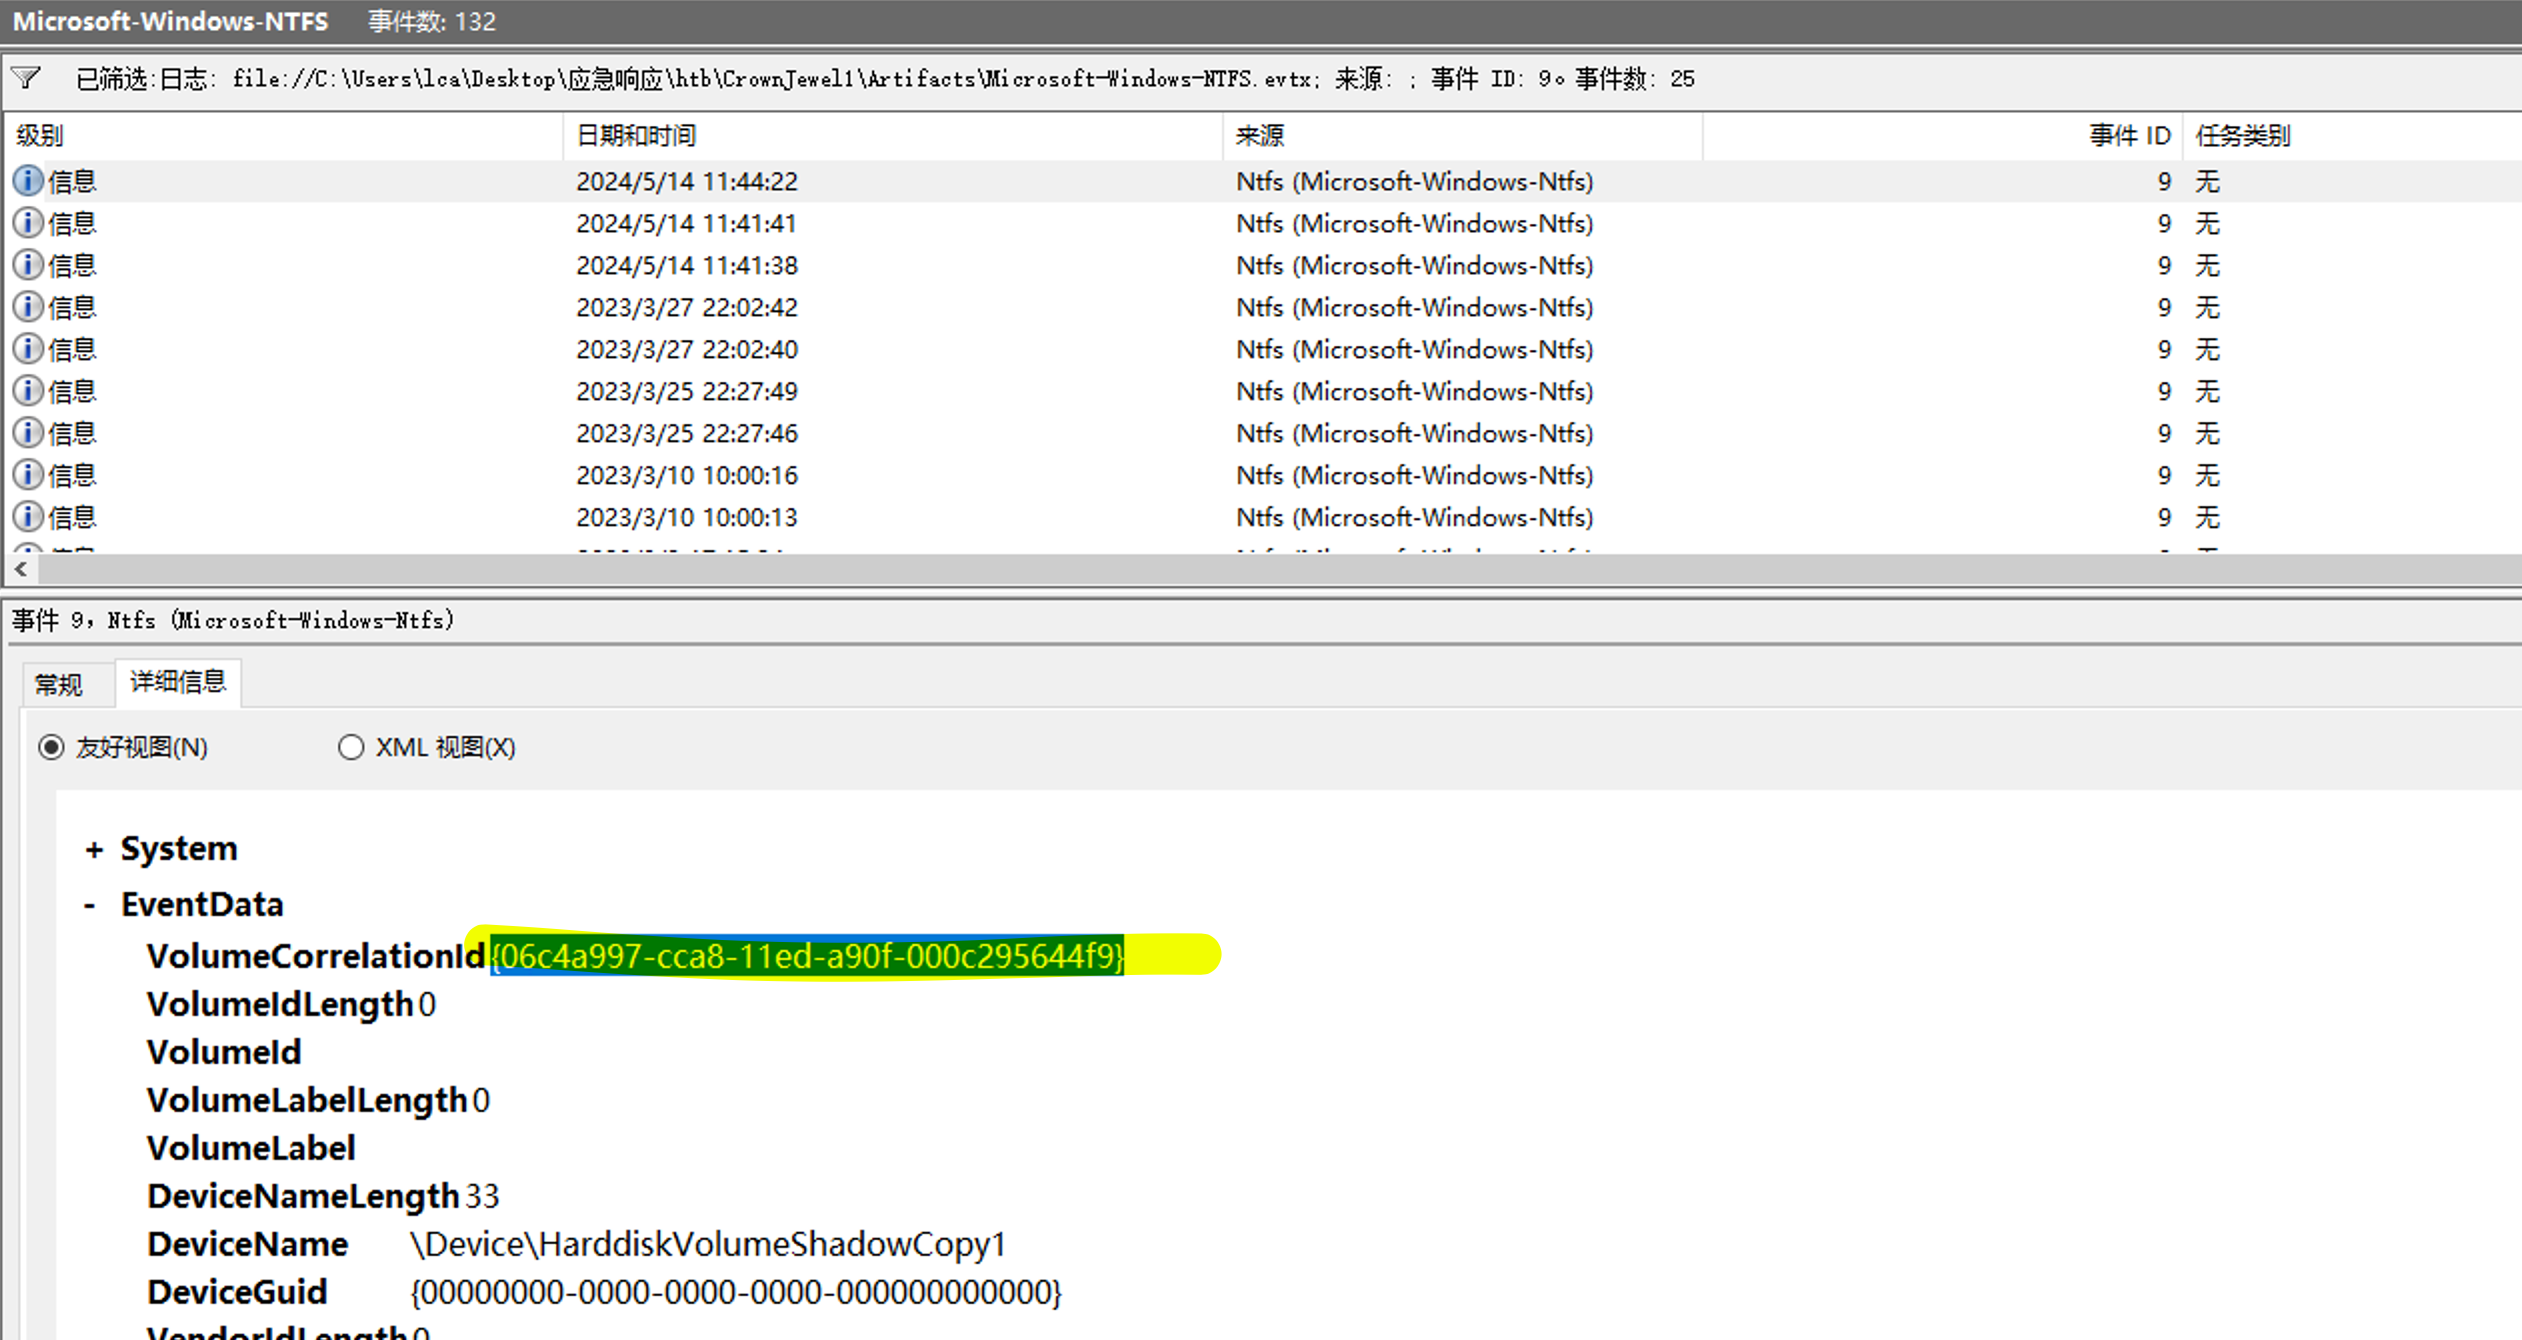
Task: Click horizontal scrollbar left arrow
Action: click(x=20, y=569)
